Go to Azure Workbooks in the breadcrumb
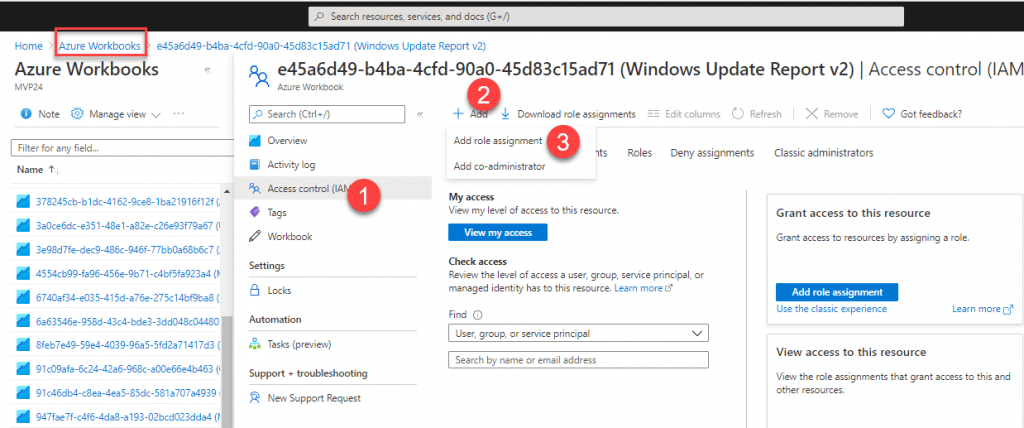 click(x=99, y=46)
